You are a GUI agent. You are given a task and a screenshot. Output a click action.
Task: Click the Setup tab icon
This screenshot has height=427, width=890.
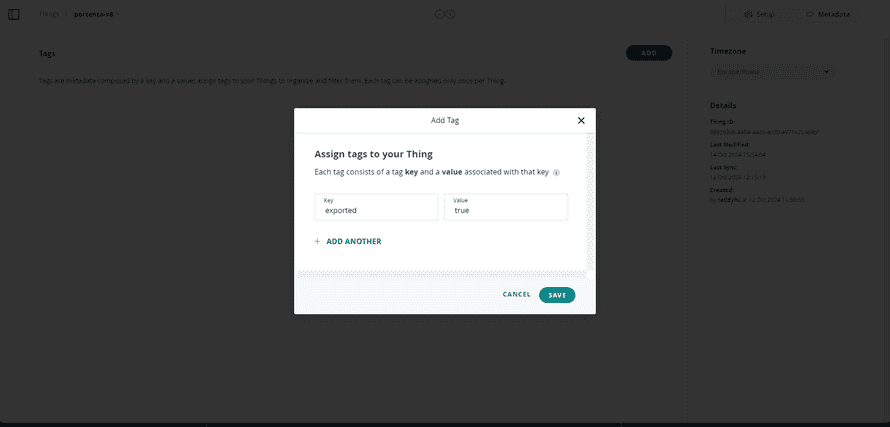pyautogui.click(x=748, y=14)
